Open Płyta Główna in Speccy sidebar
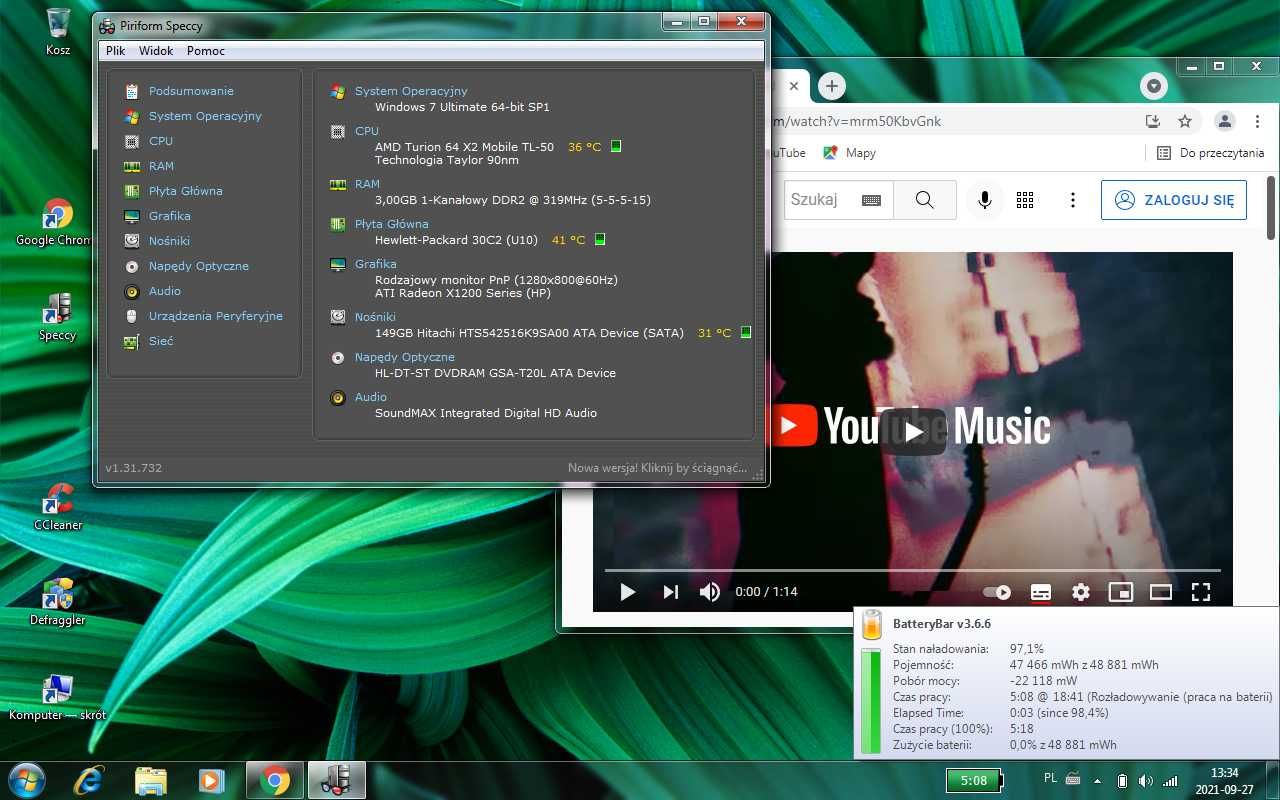The image size is (1280, 800). [186, 191]
